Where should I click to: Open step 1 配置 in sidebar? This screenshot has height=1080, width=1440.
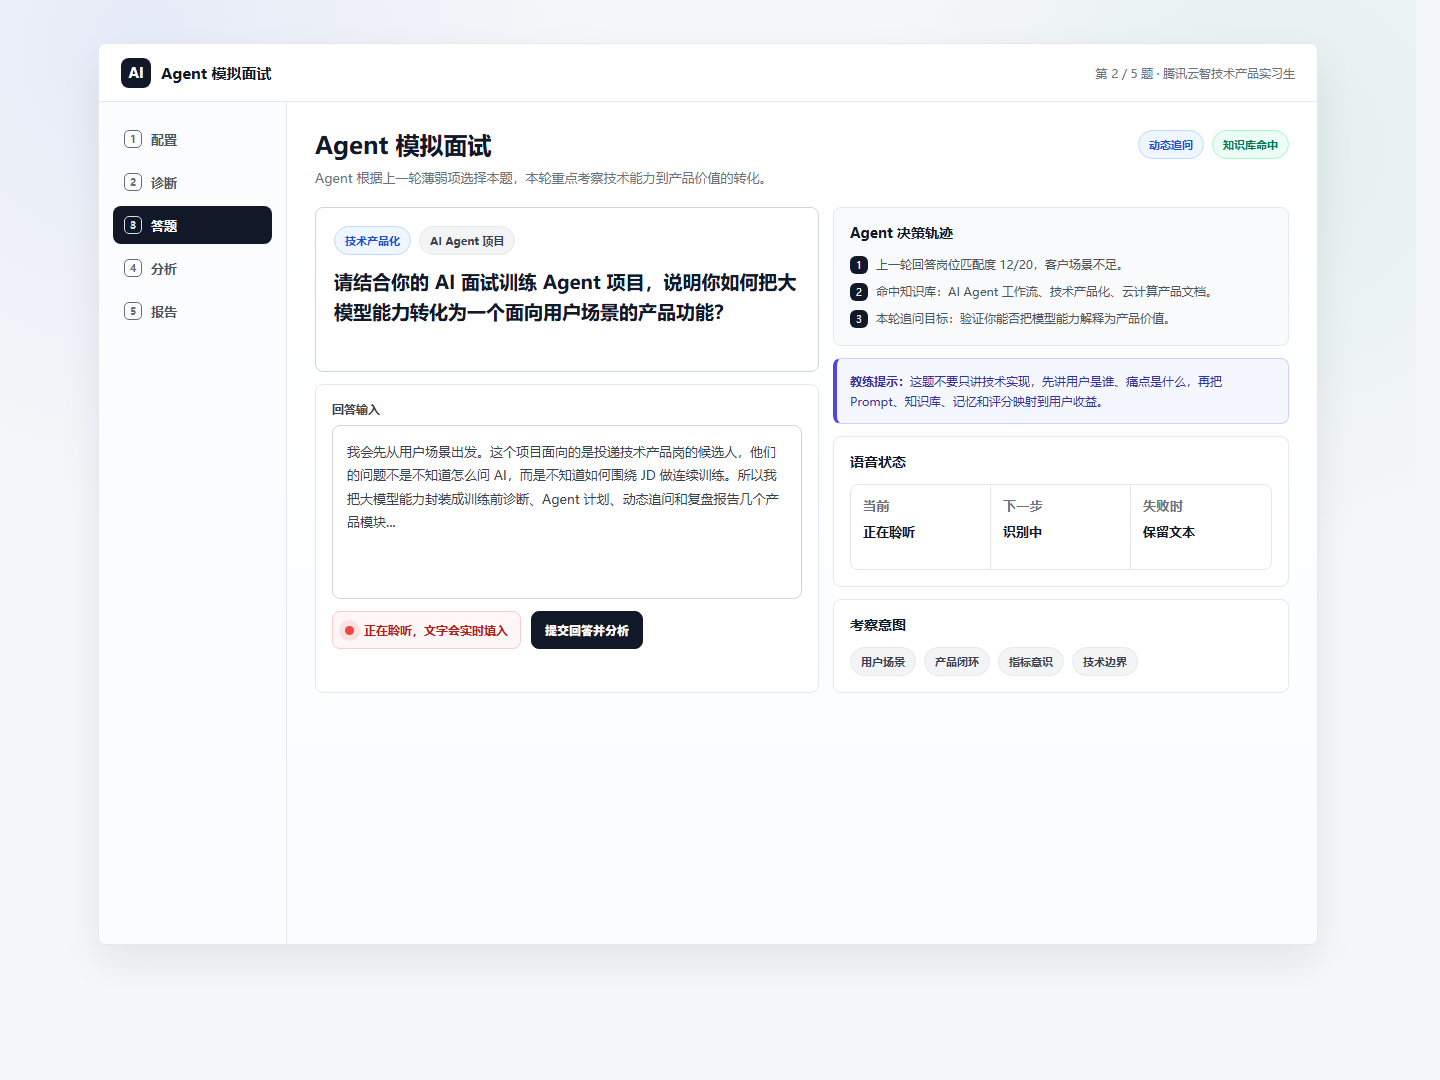click(x=192, y=140)
